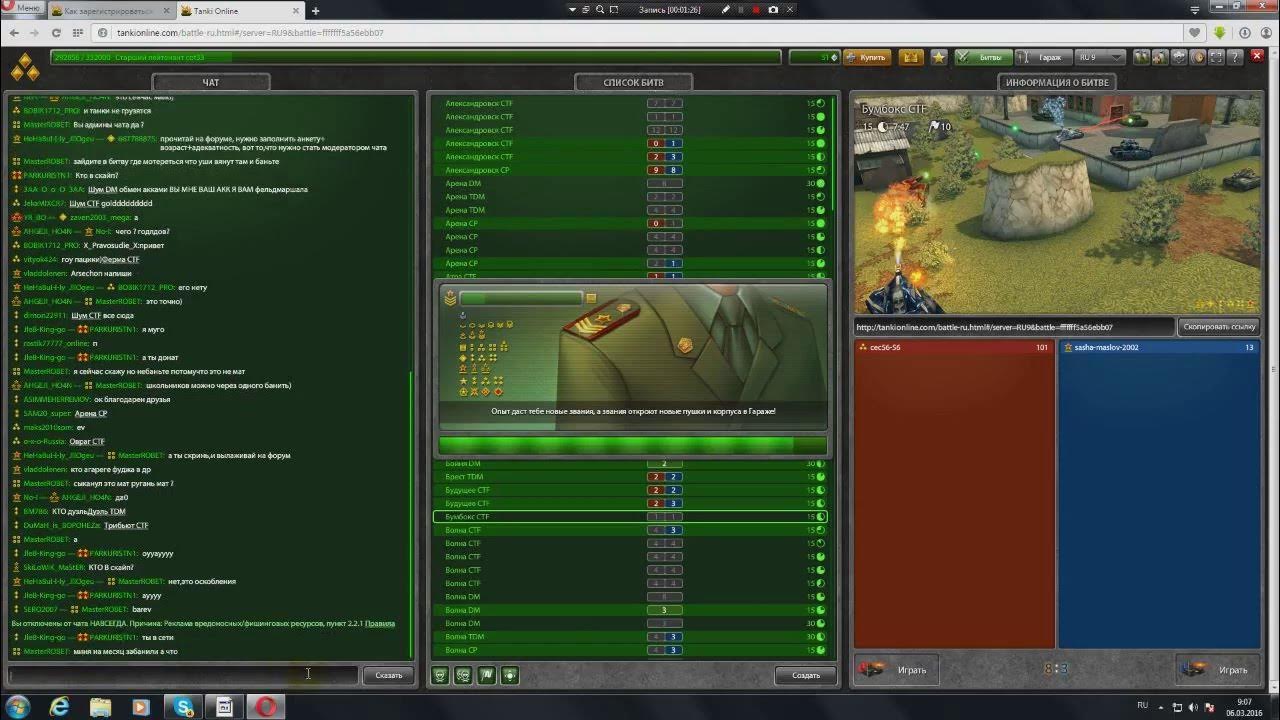Screen dimensions: 1280x720
Task: Click the Бумбокс CTF battle preview image
Action: tap(1057, 204)
